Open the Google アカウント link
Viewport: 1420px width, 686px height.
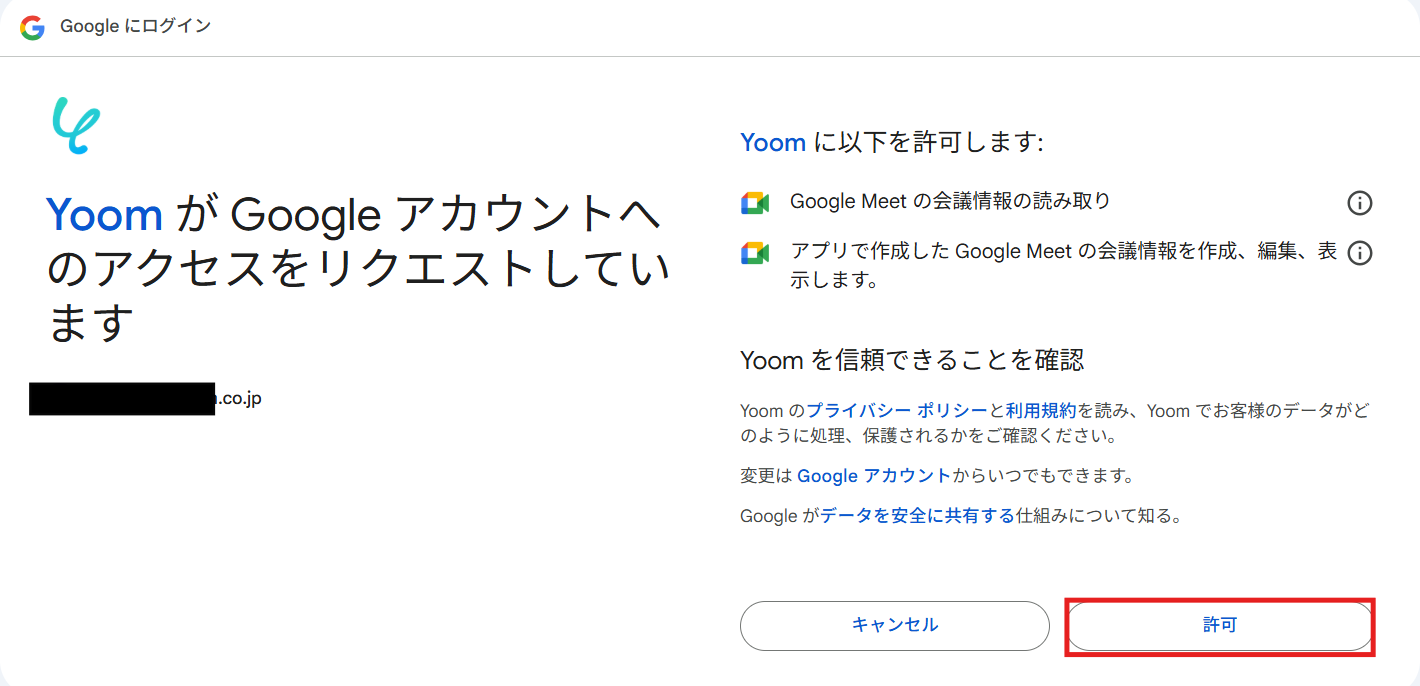pos(874,475)
